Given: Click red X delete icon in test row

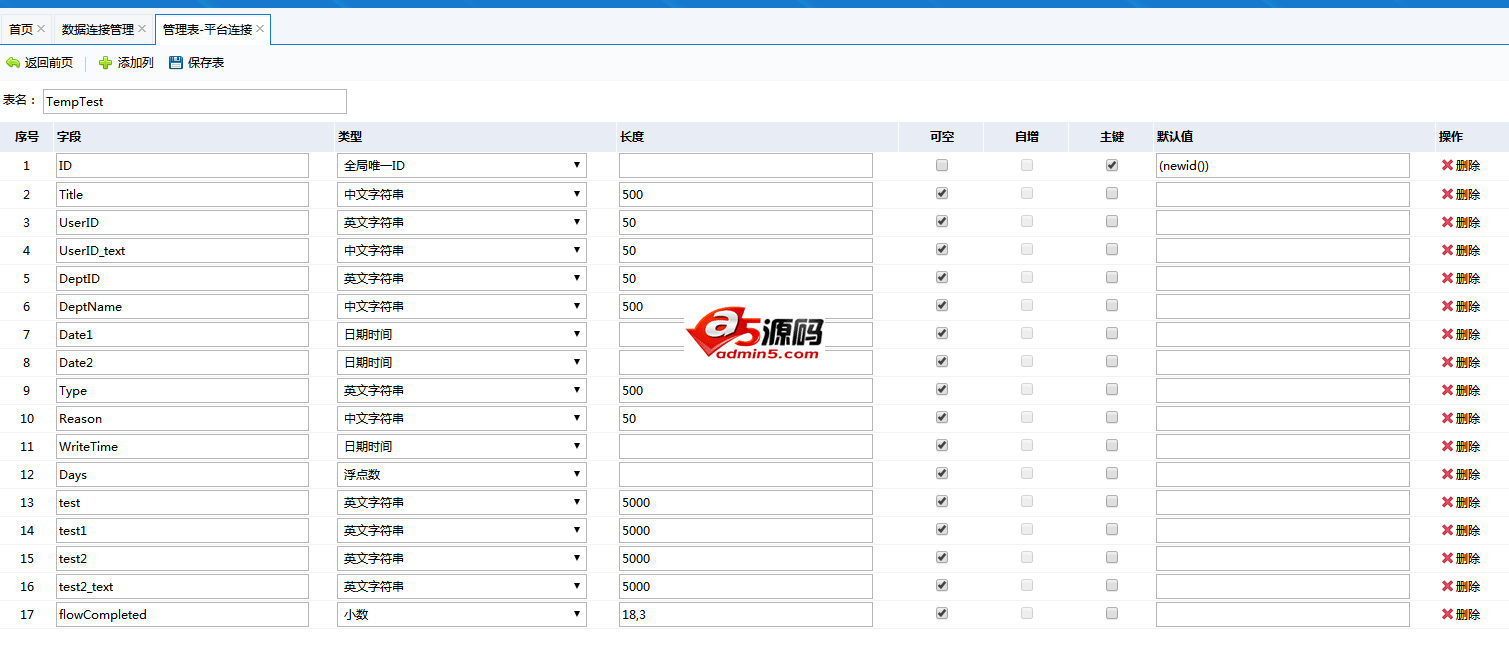Looking at the screenshot, I should [1447, 502].
